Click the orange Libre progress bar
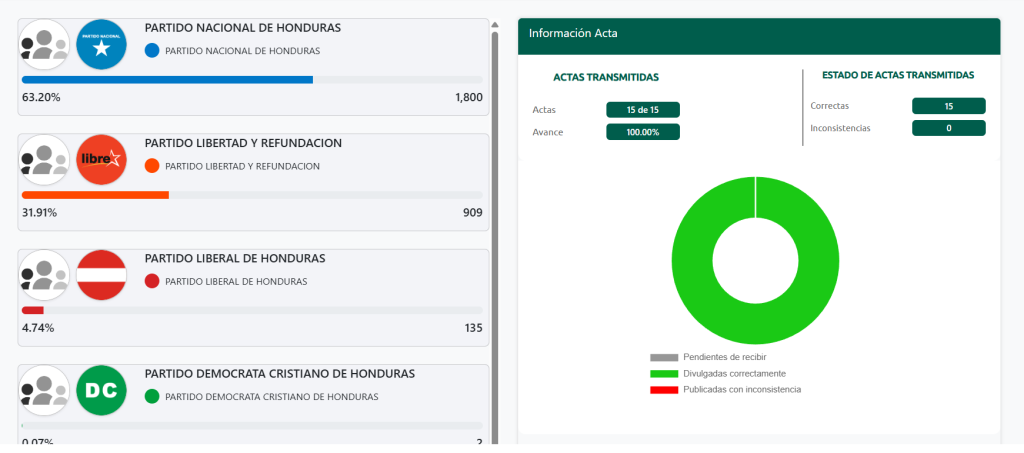Viewport: 1024px width, 453px height. click(x=95, y=195)
